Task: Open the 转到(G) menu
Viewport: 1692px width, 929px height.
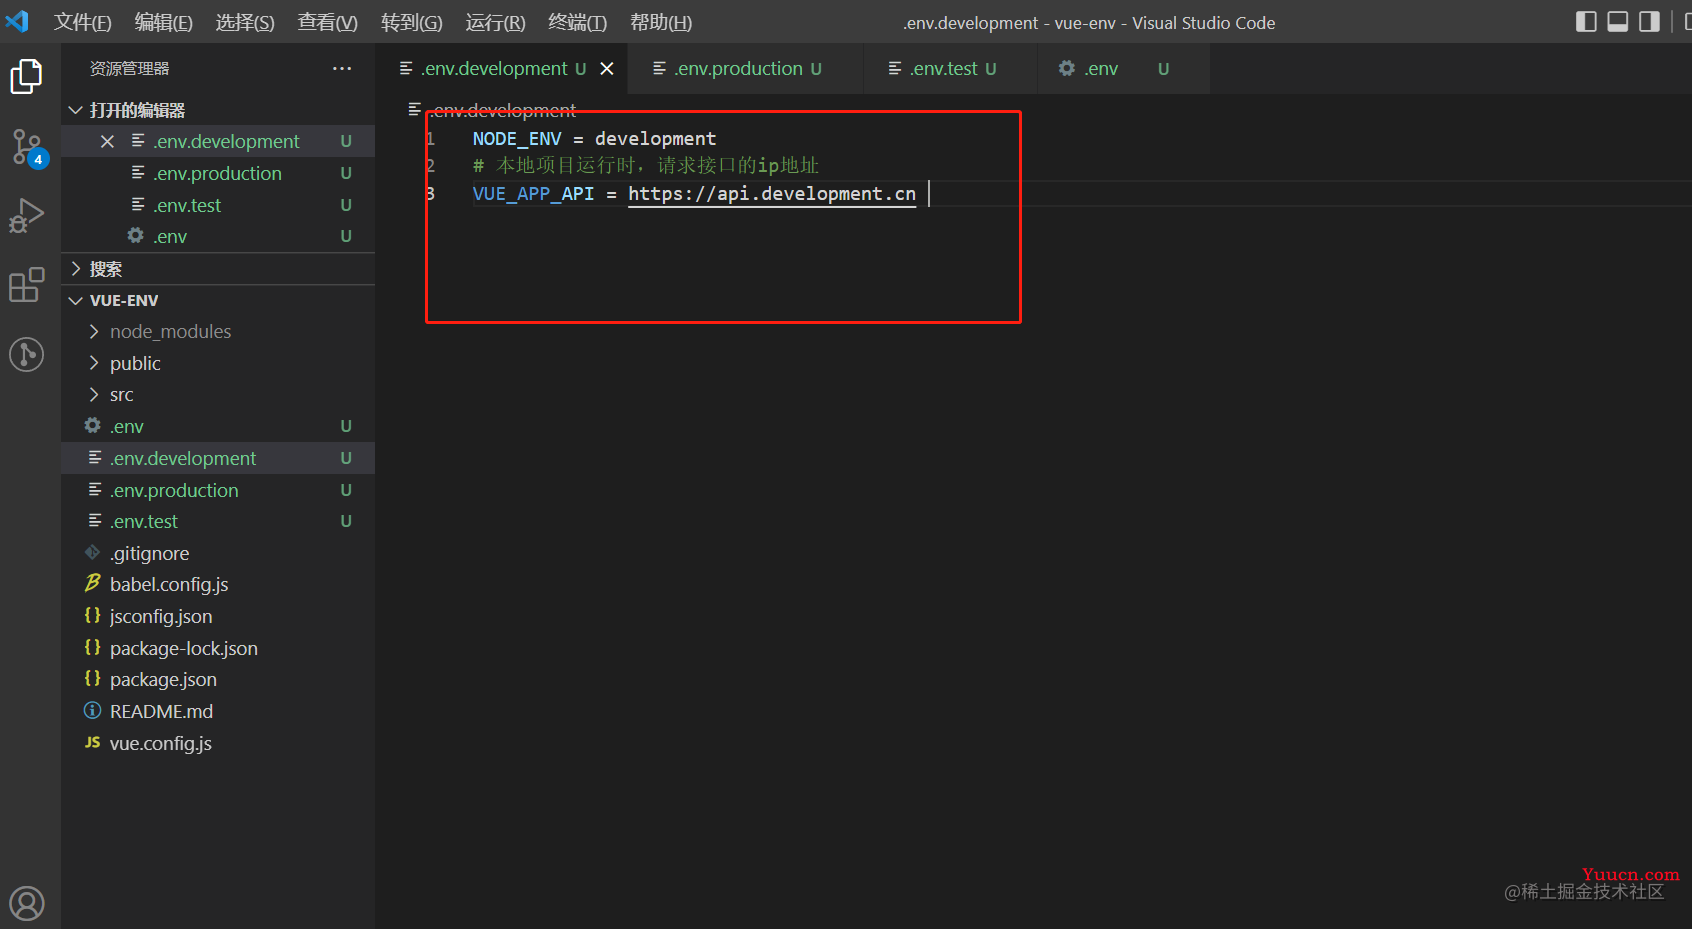Action: [412, 22]
